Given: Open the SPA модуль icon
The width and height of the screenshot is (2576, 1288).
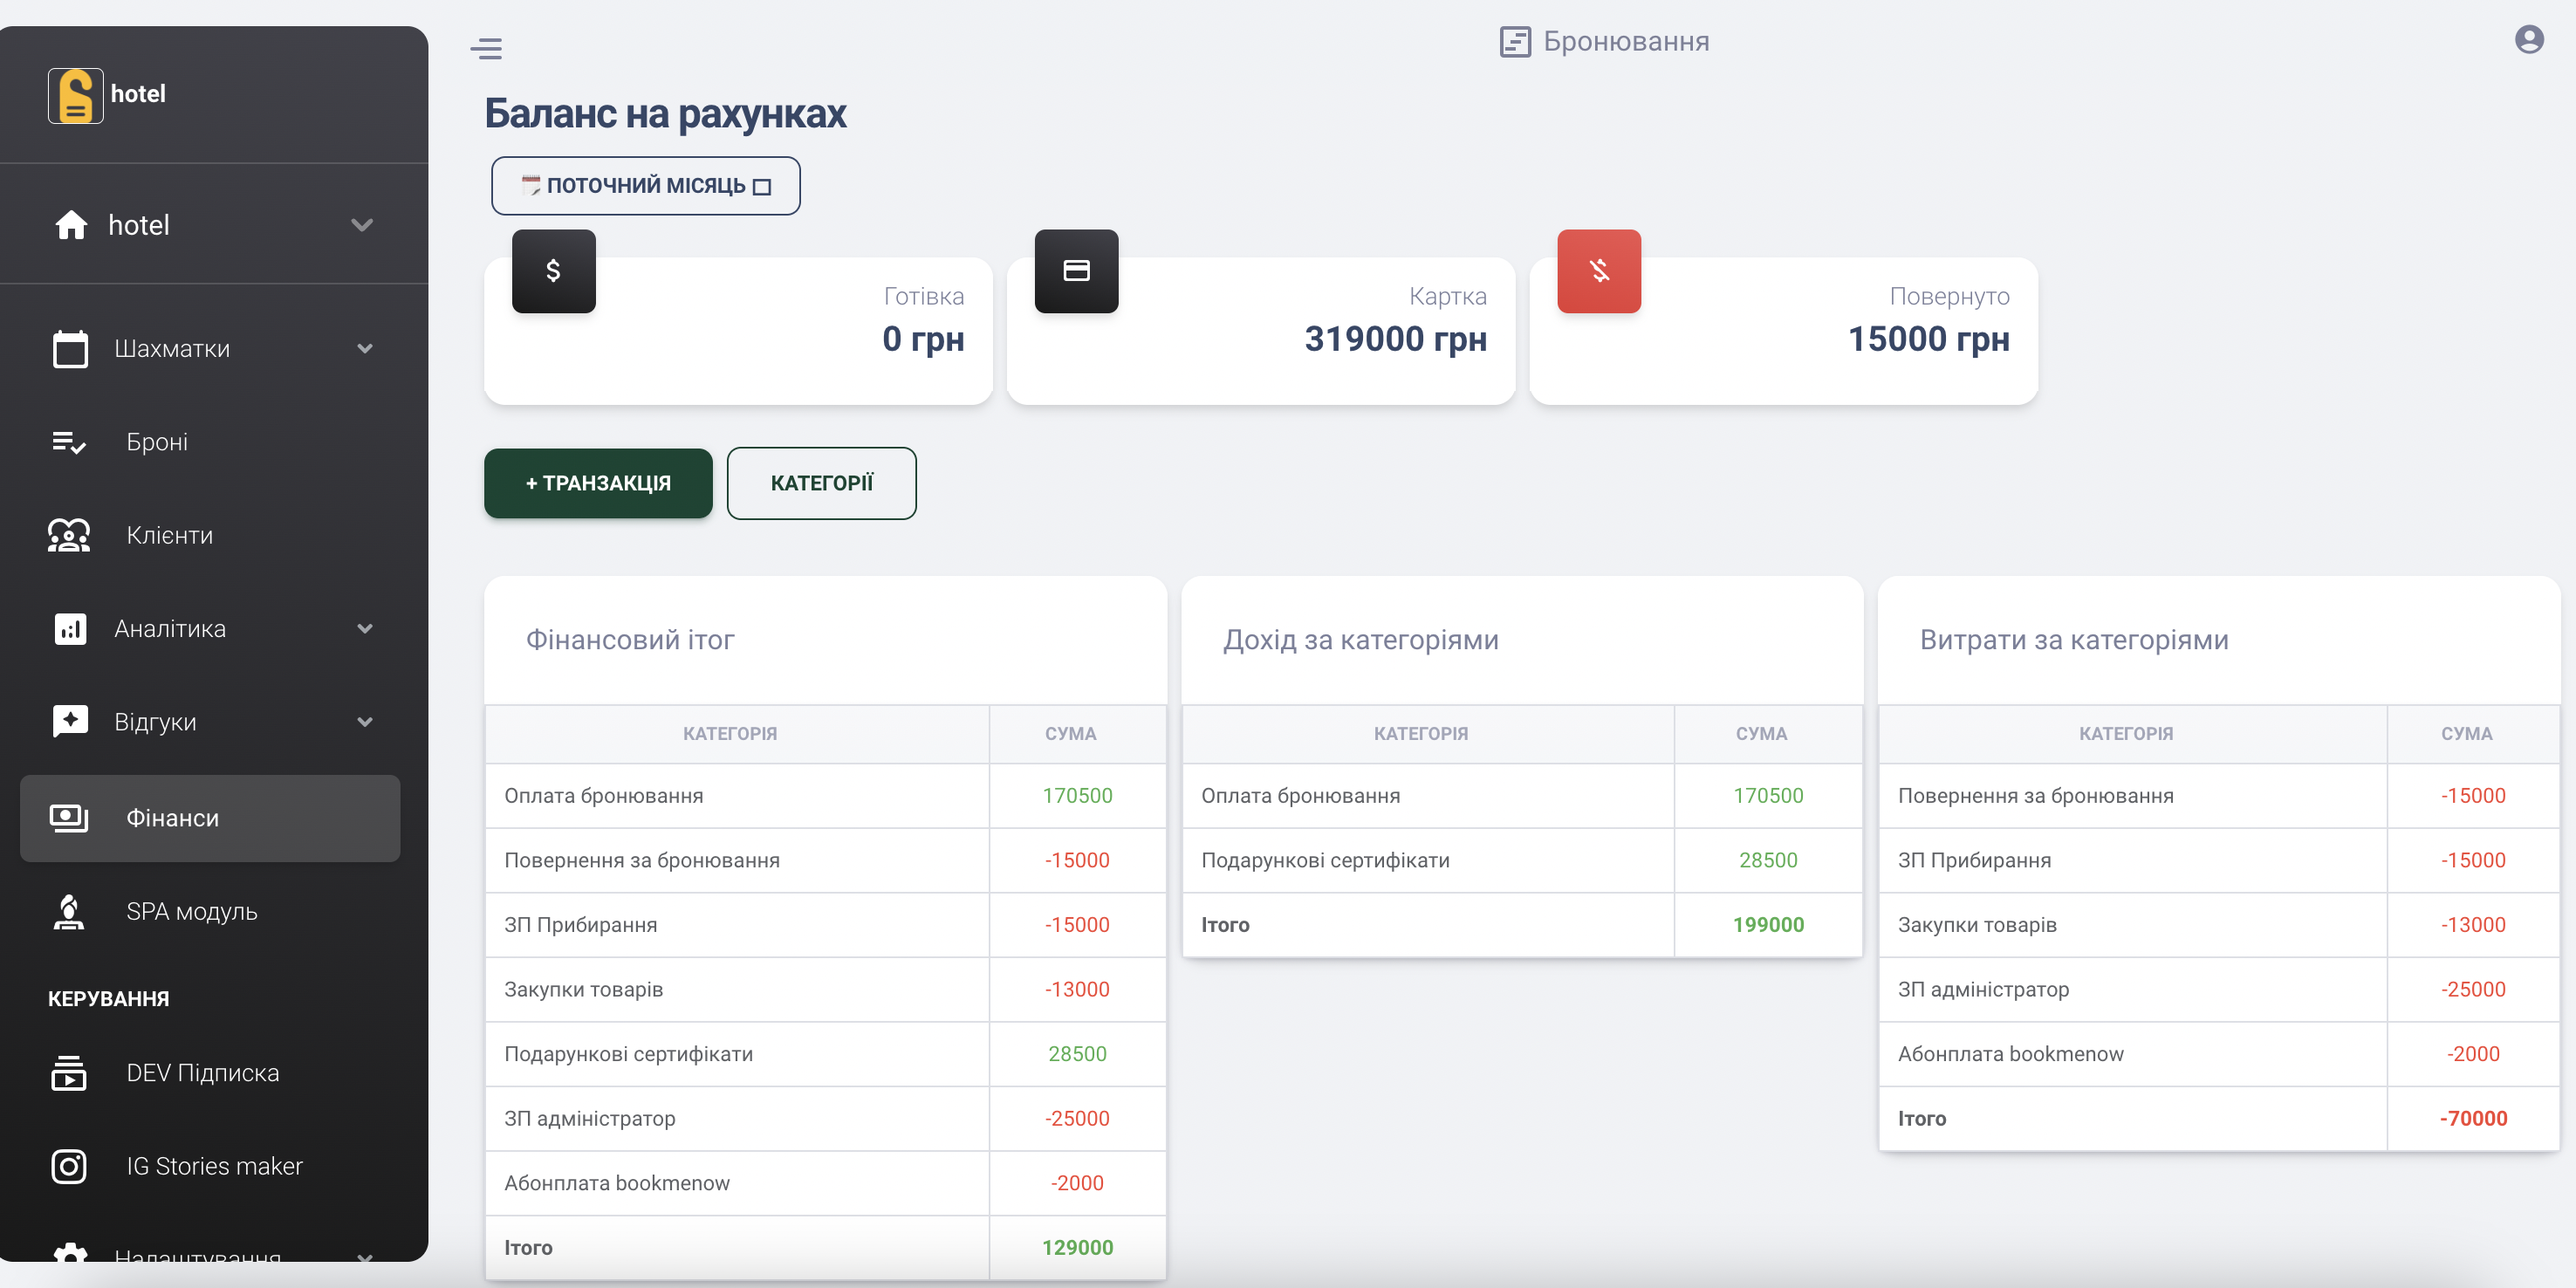Looking at the screenshot, I should pos(69,911).
